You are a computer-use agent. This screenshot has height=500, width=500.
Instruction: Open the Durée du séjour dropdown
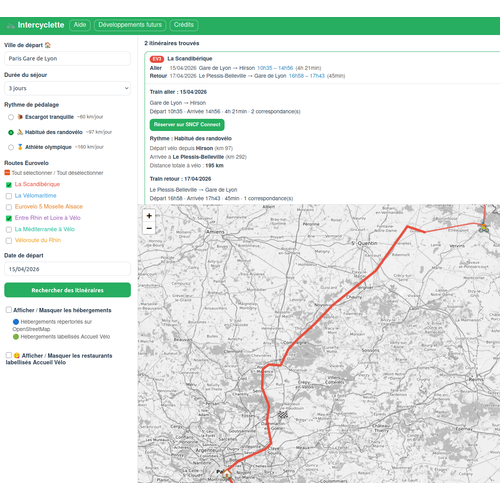[x=67, y=88]
